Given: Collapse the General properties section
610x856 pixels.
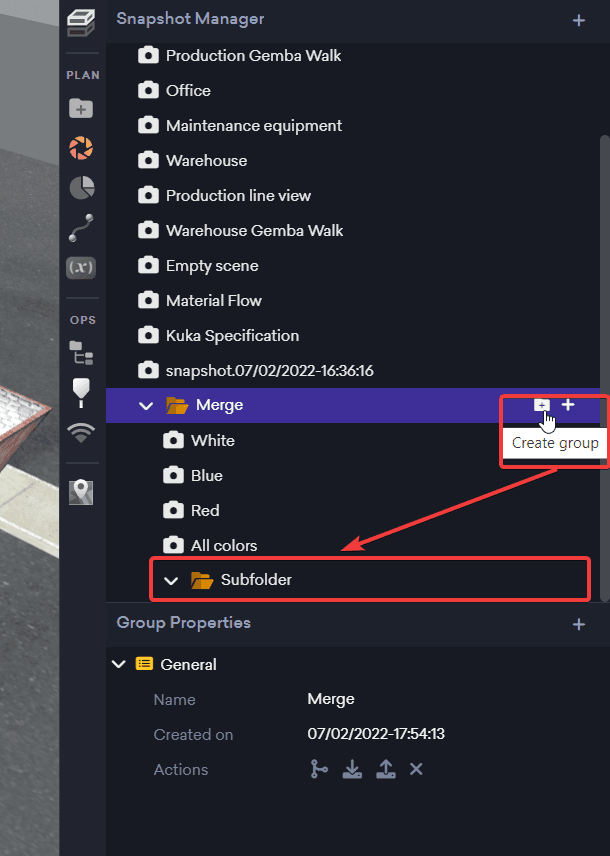Looking at the screenshot, I should (x=120, y=664).
